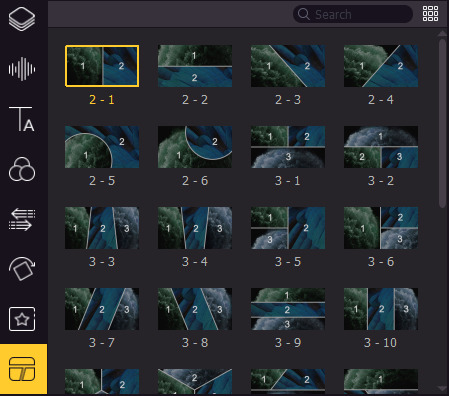Click the scrollbar down arrow
This screenshot has height=396, width=449.
442,389
